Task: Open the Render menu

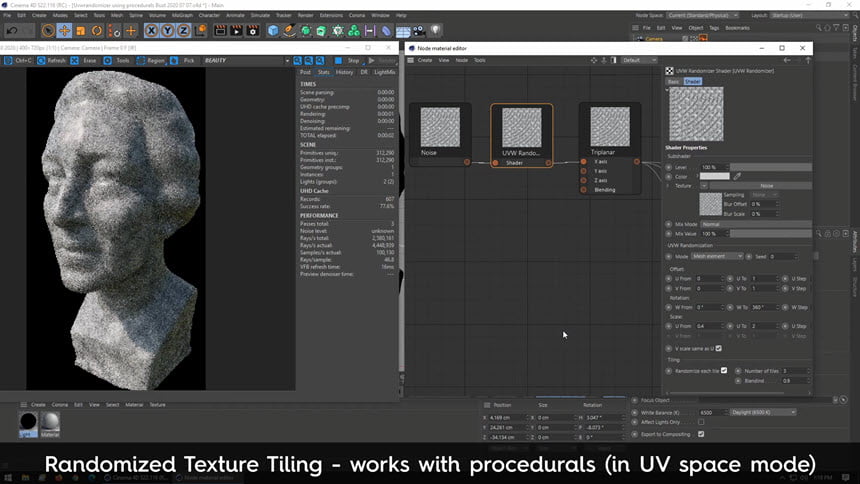Action: [x=305, y=15]
